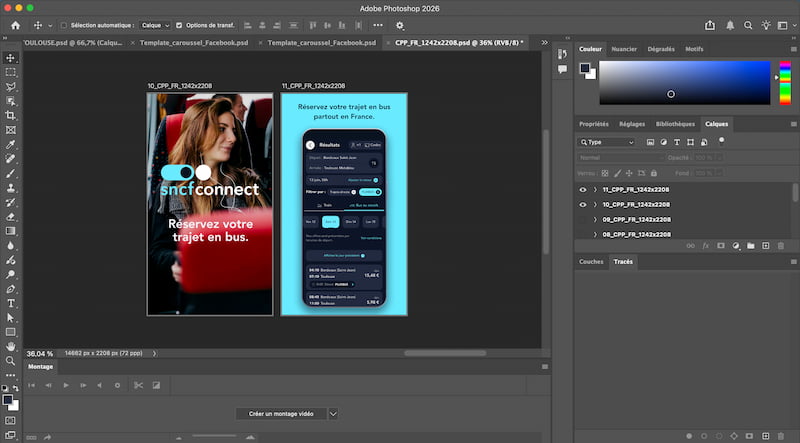Select the Rectangular Marquee tool

pyautogui.click(x=10, y=72)
